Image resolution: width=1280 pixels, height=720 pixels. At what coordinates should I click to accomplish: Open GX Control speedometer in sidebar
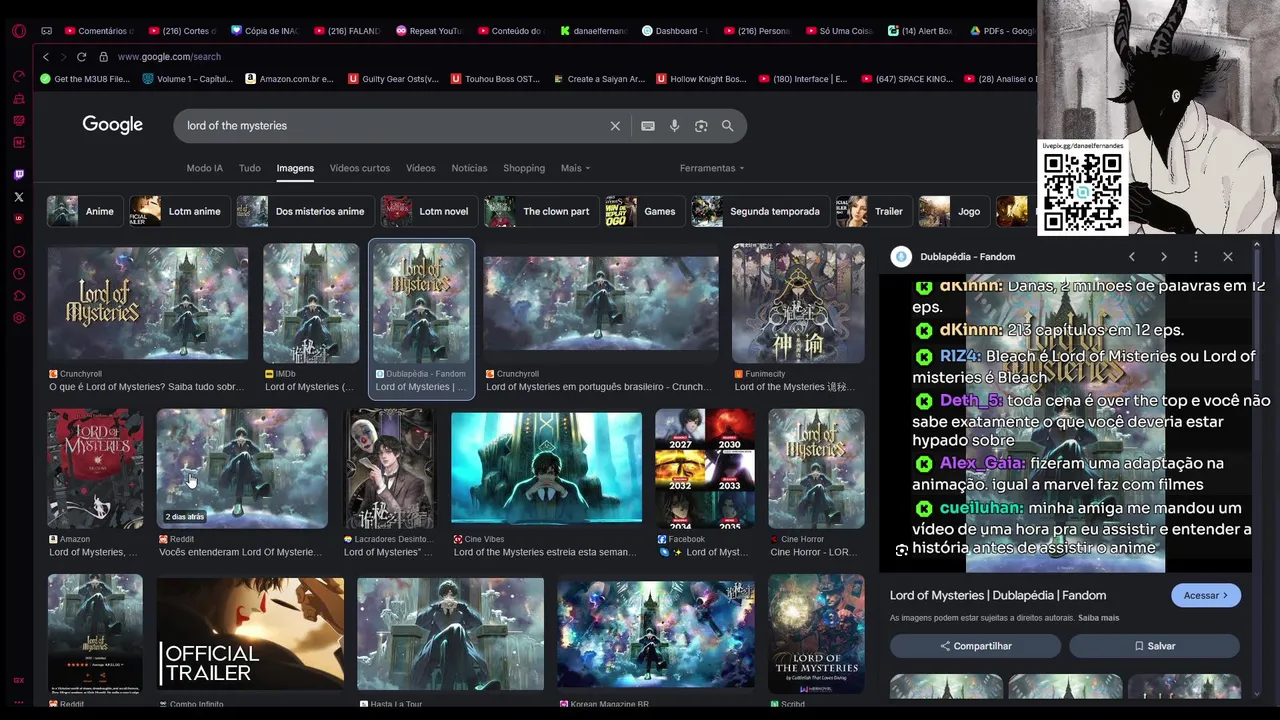click(18, 76)
